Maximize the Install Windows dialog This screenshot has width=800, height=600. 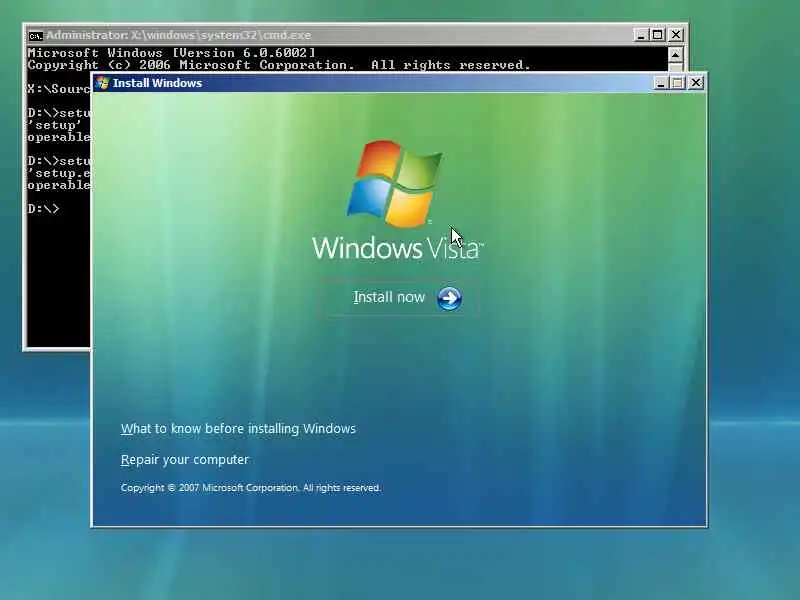tap(677, 83)
